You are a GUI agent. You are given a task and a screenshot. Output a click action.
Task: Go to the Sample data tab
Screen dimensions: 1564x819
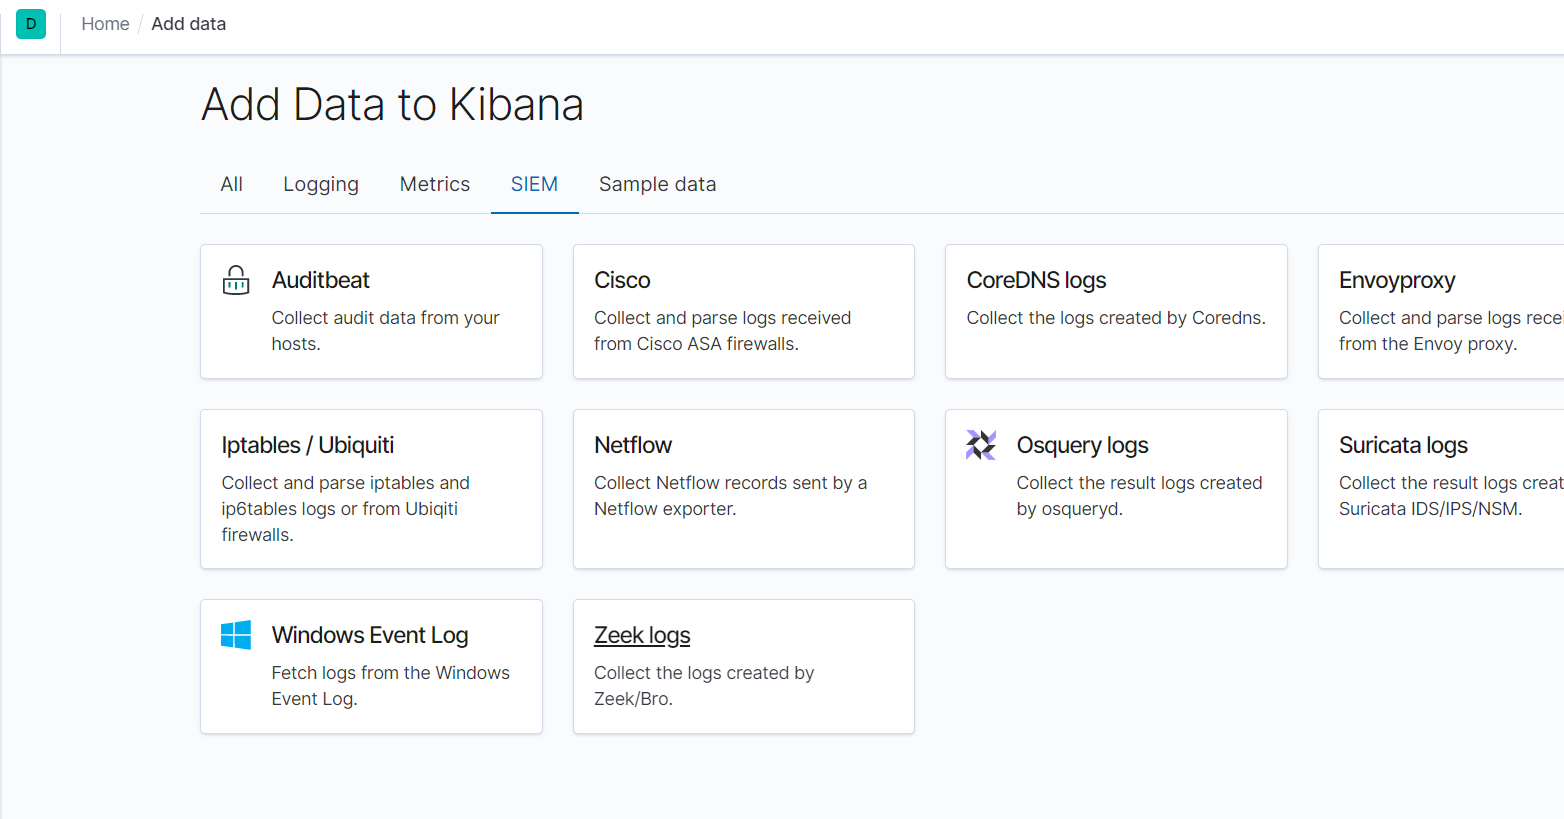[x=657, y=184]
